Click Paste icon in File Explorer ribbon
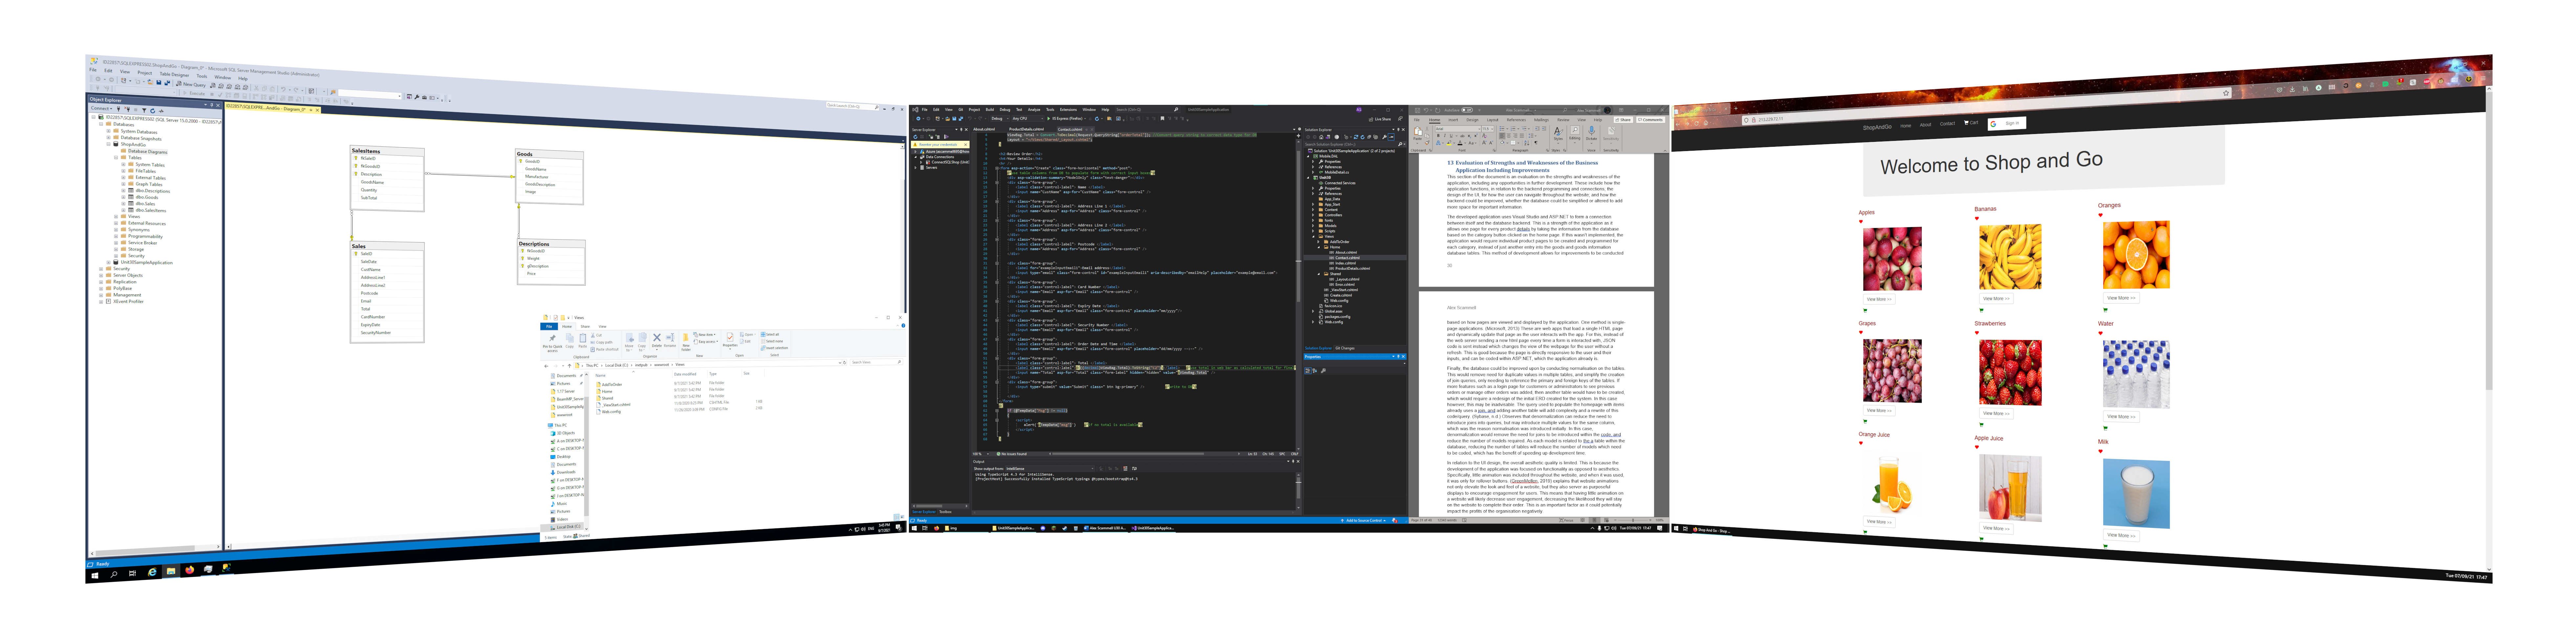 583,341
